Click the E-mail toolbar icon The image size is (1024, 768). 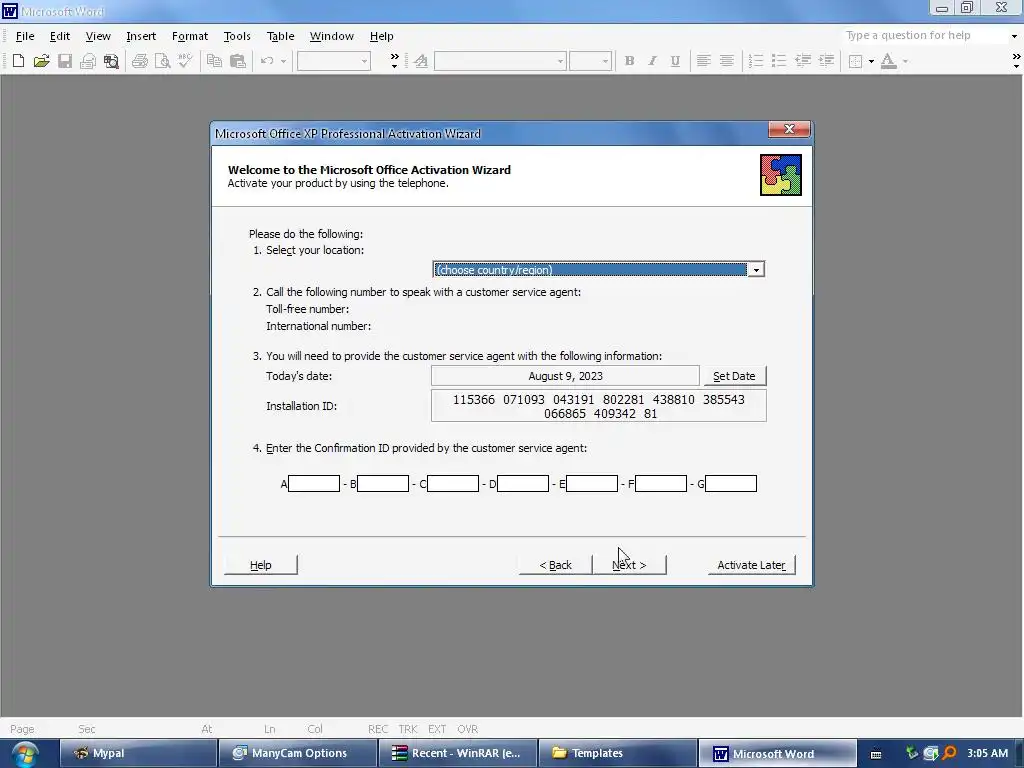click(x=88, y=61)
